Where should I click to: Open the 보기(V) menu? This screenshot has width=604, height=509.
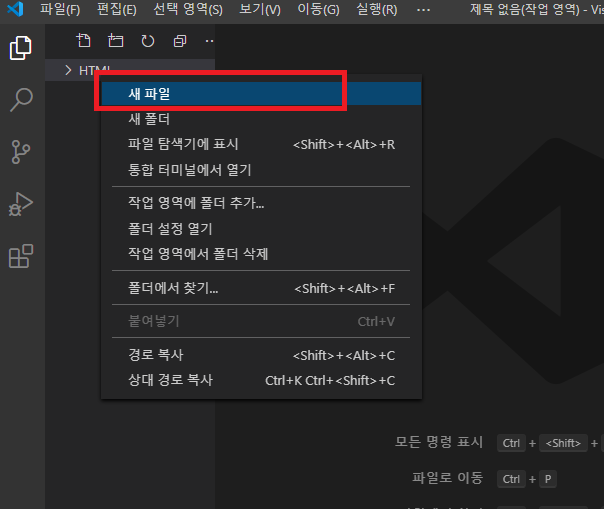click(260, 9)
